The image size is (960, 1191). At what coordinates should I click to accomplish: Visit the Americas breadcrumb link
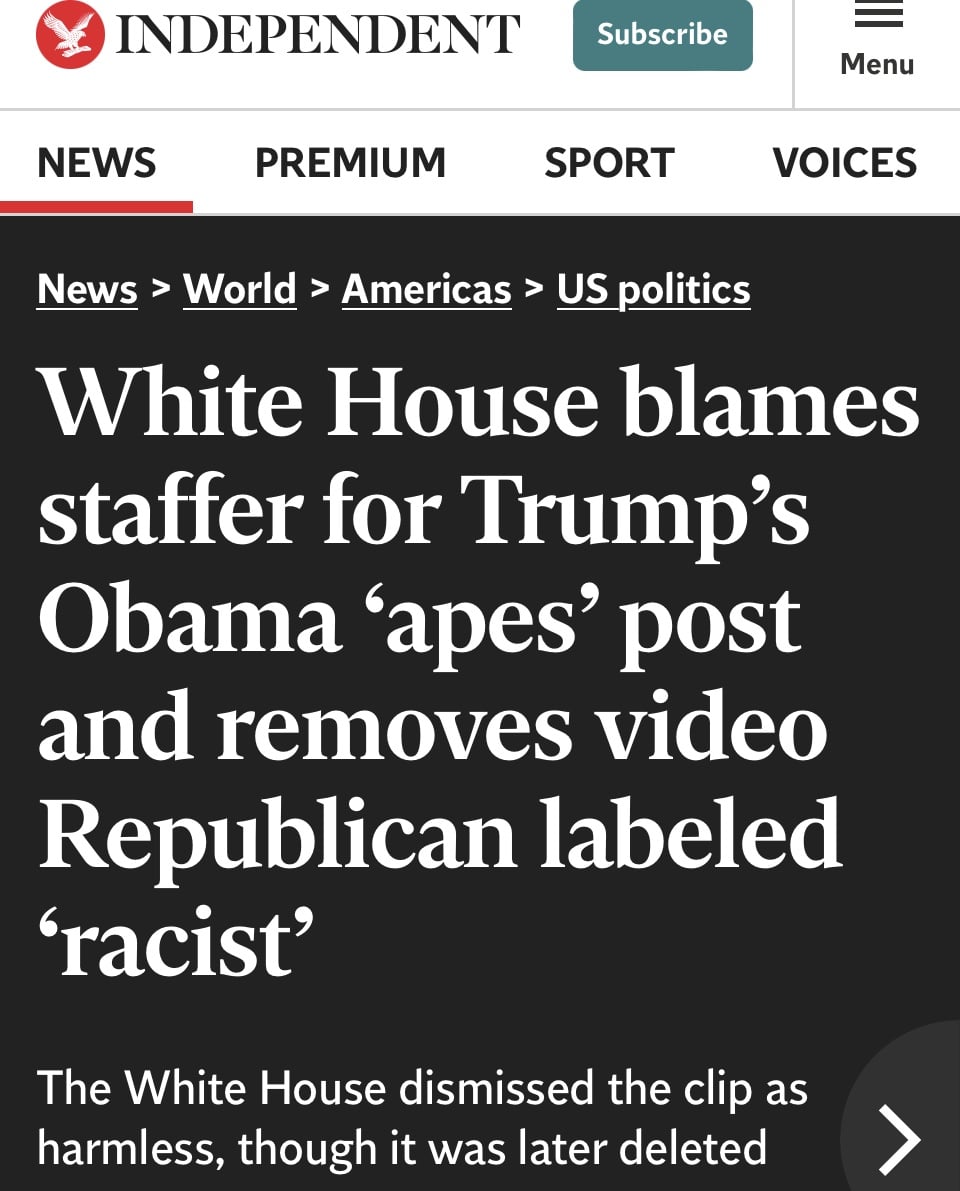point(426,289)
